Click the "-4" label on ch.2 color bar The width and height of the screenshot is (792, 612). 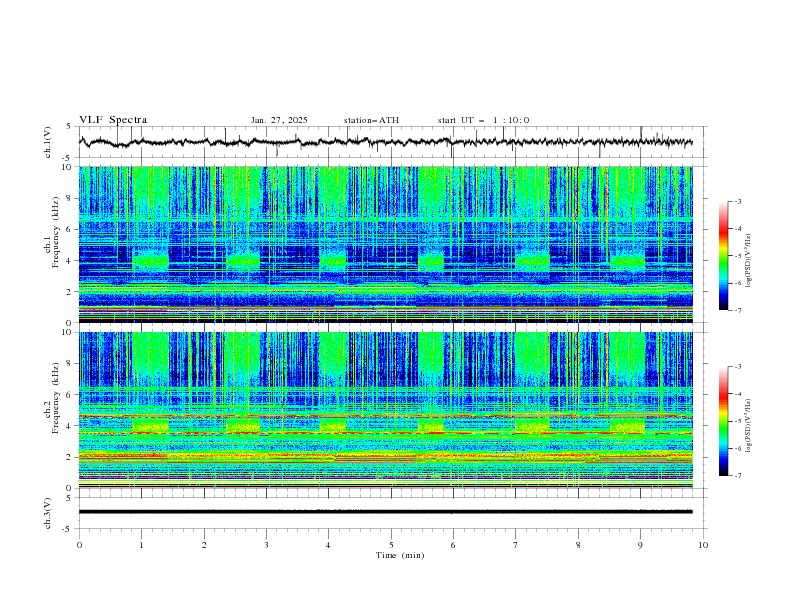click(x=738, y=394)
